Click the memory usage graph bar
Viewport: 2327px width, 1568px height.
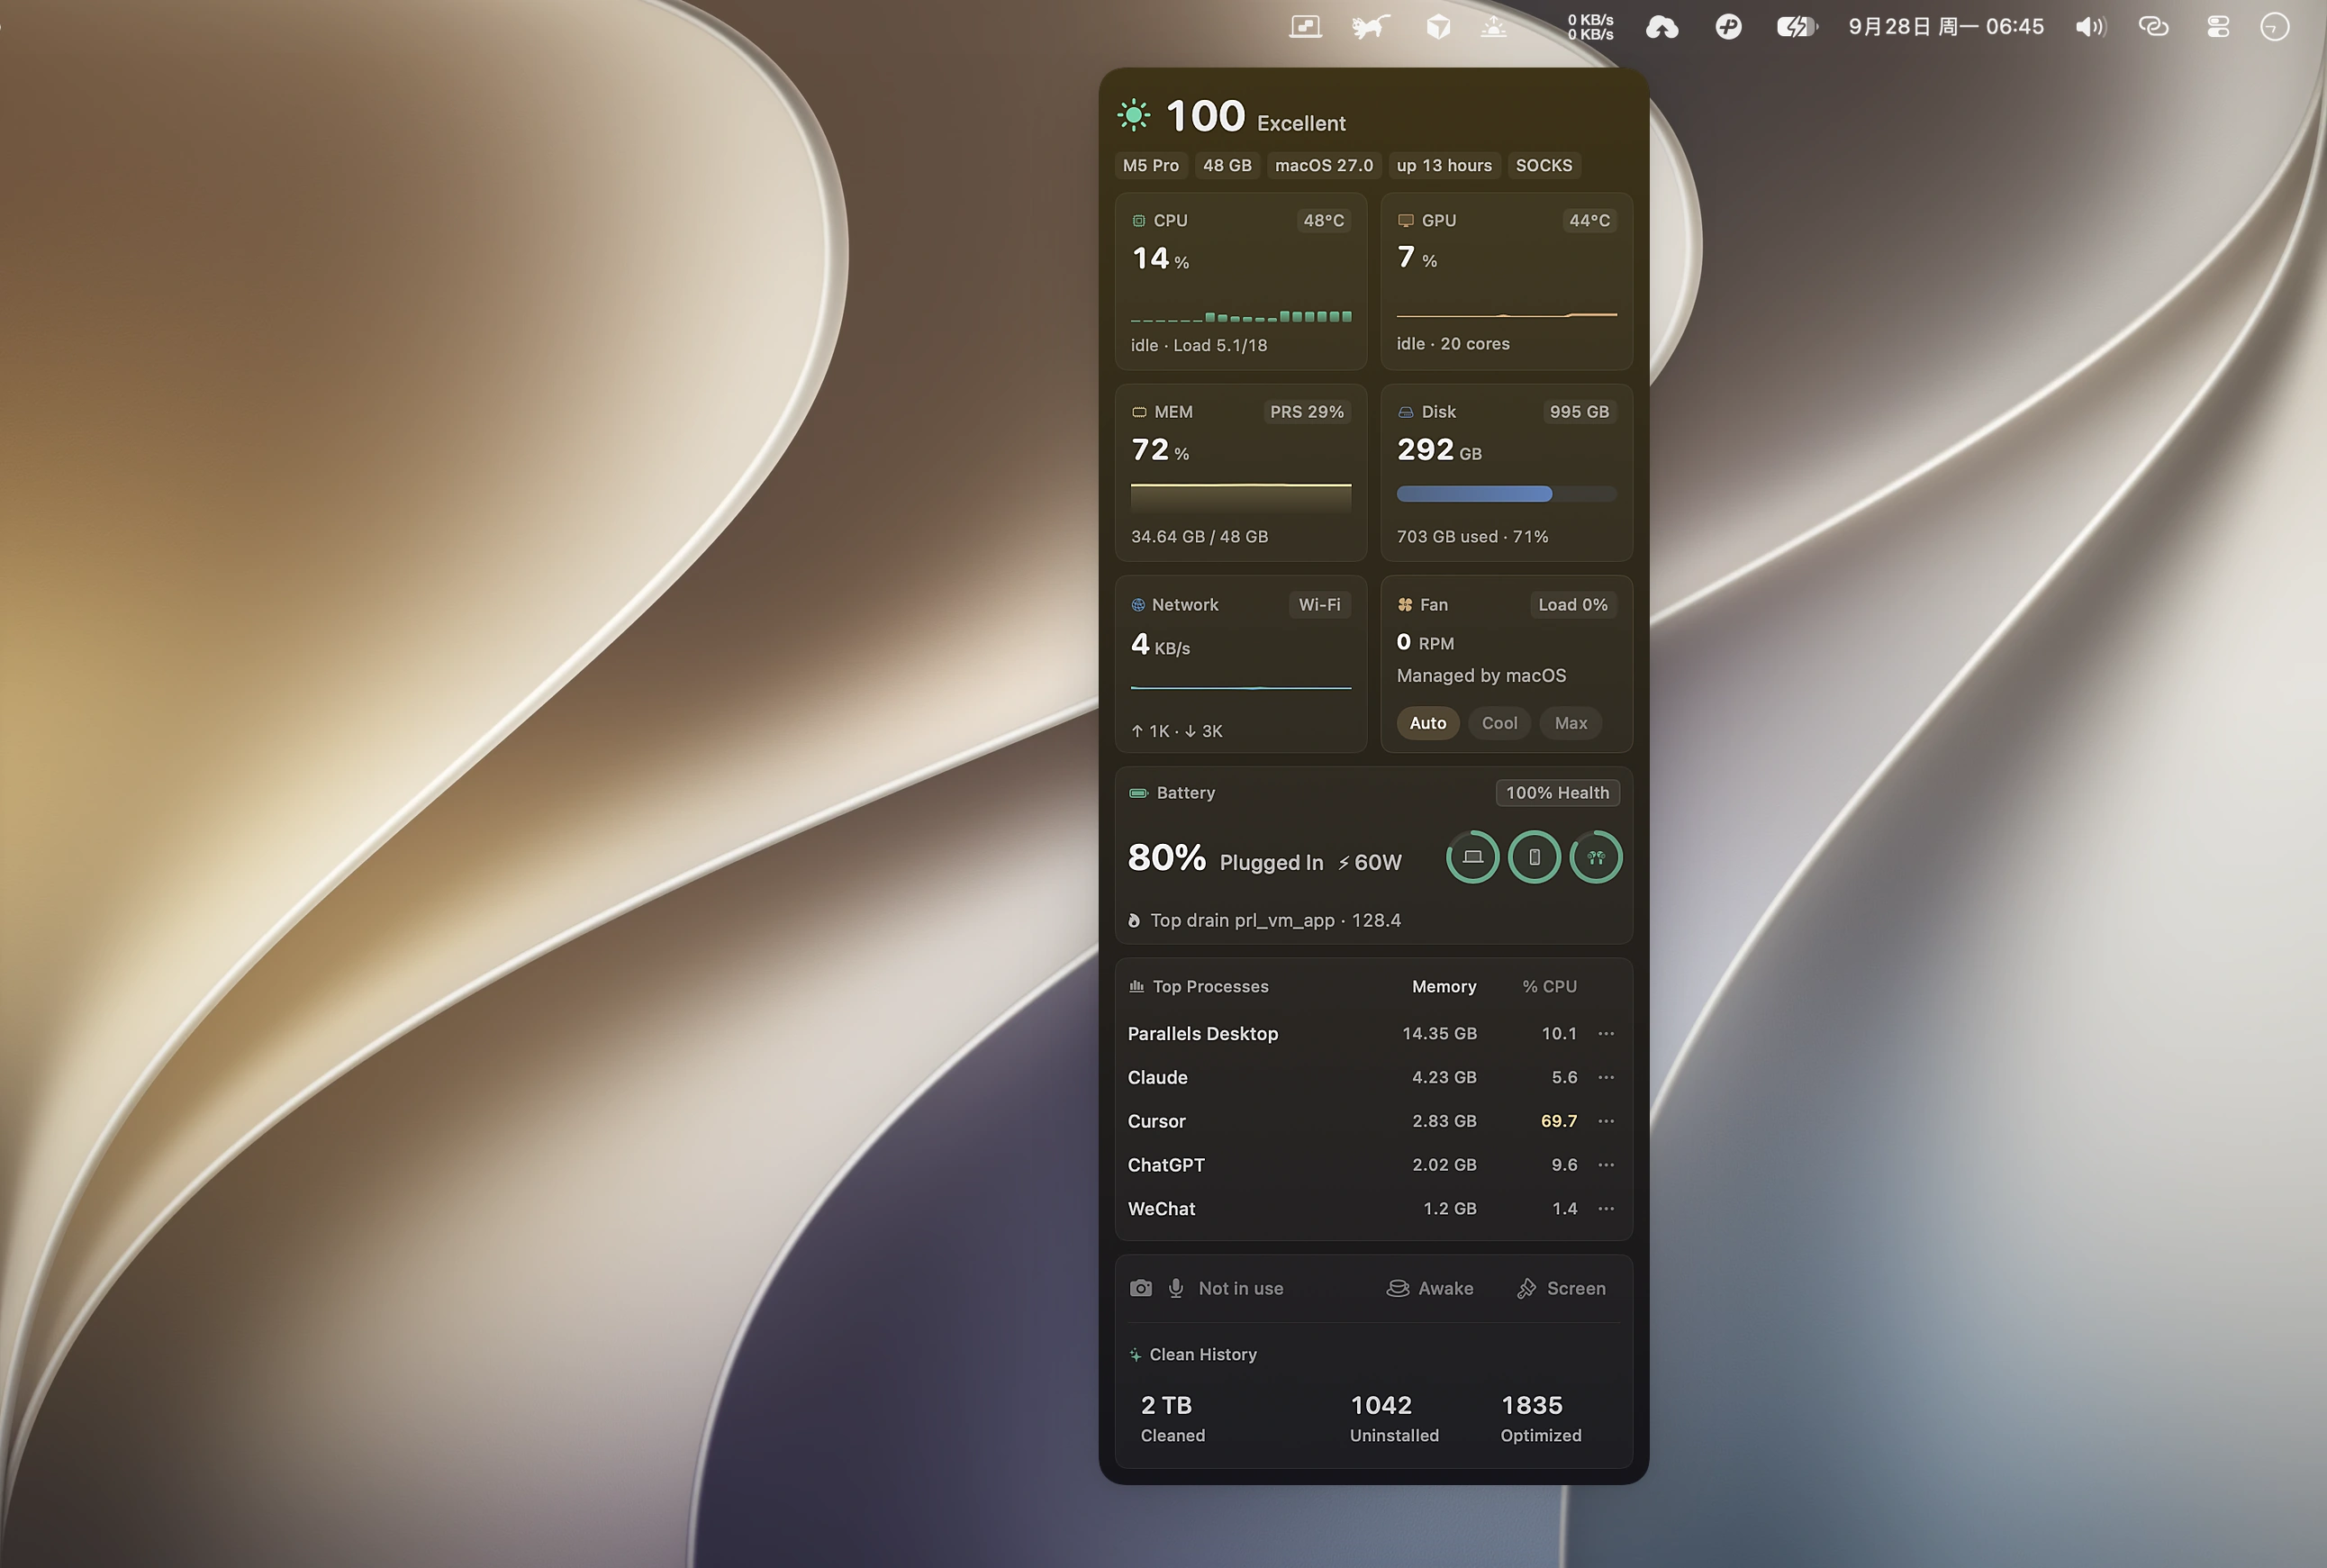coord(1241,498)
